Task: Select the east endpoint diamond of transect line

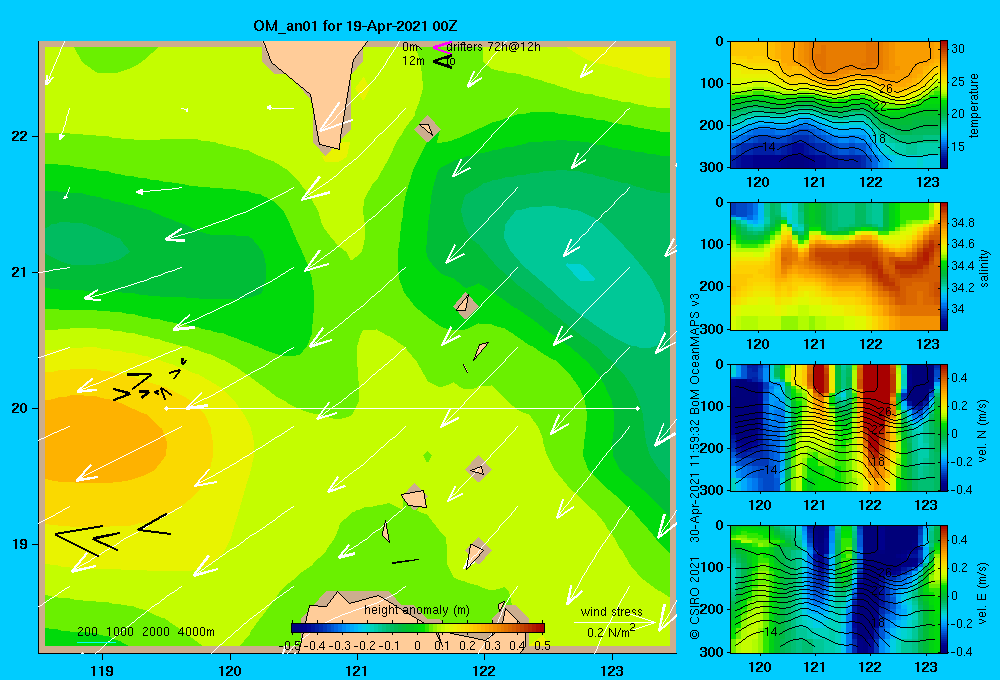Action: (x=638, y=408)
